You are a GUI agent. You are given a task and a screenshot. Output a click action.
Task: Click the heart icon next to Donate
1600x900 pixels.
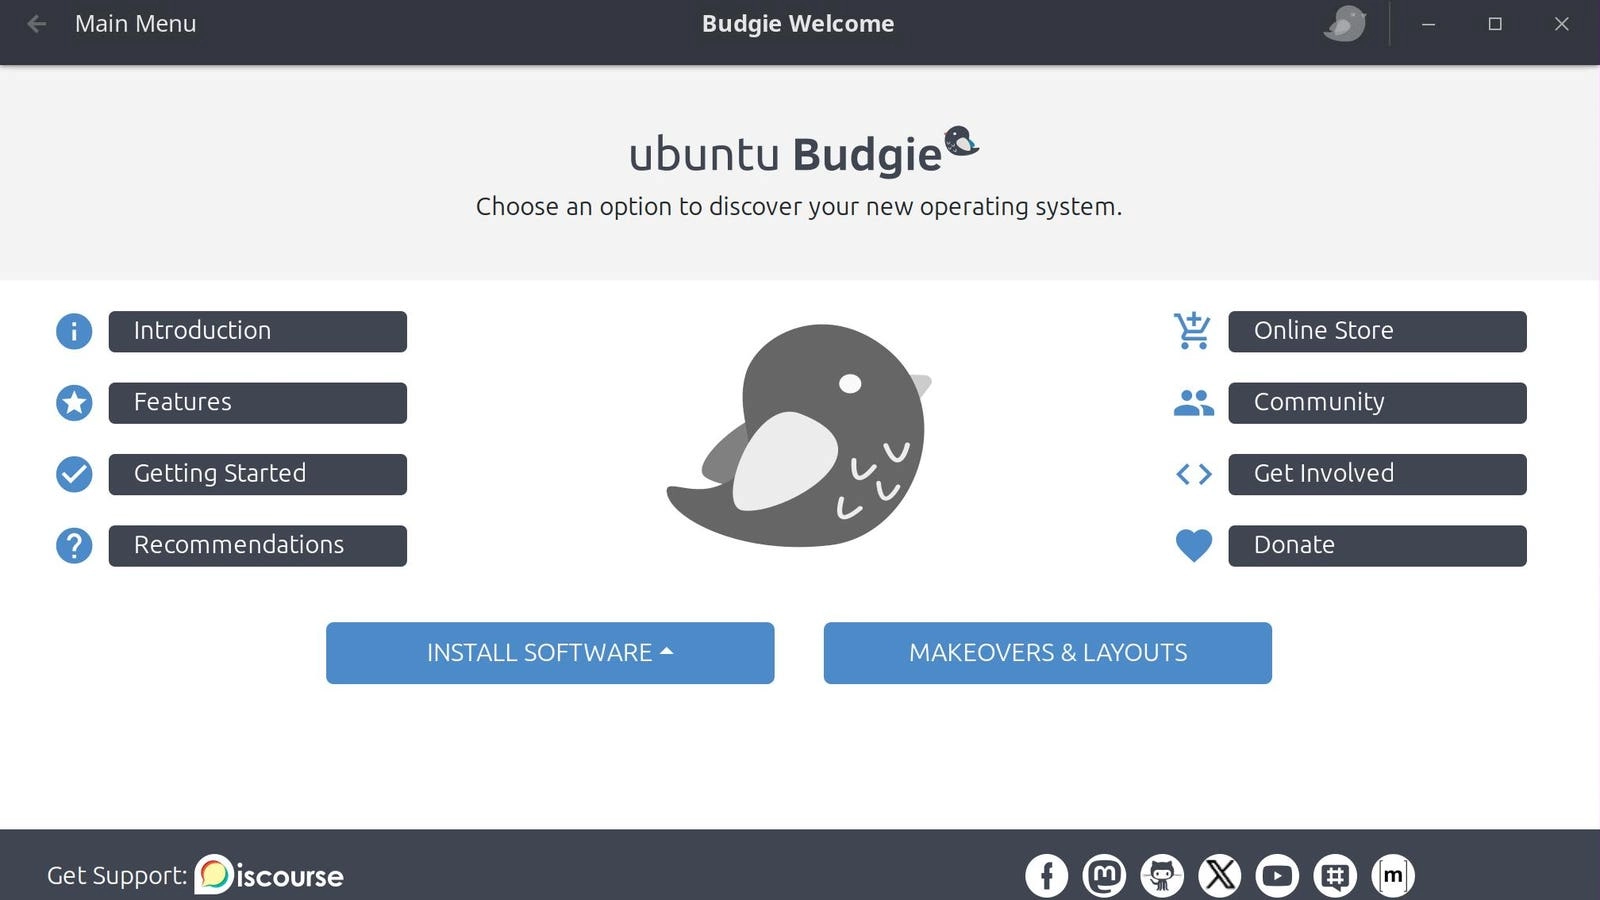coord(1193,545)
